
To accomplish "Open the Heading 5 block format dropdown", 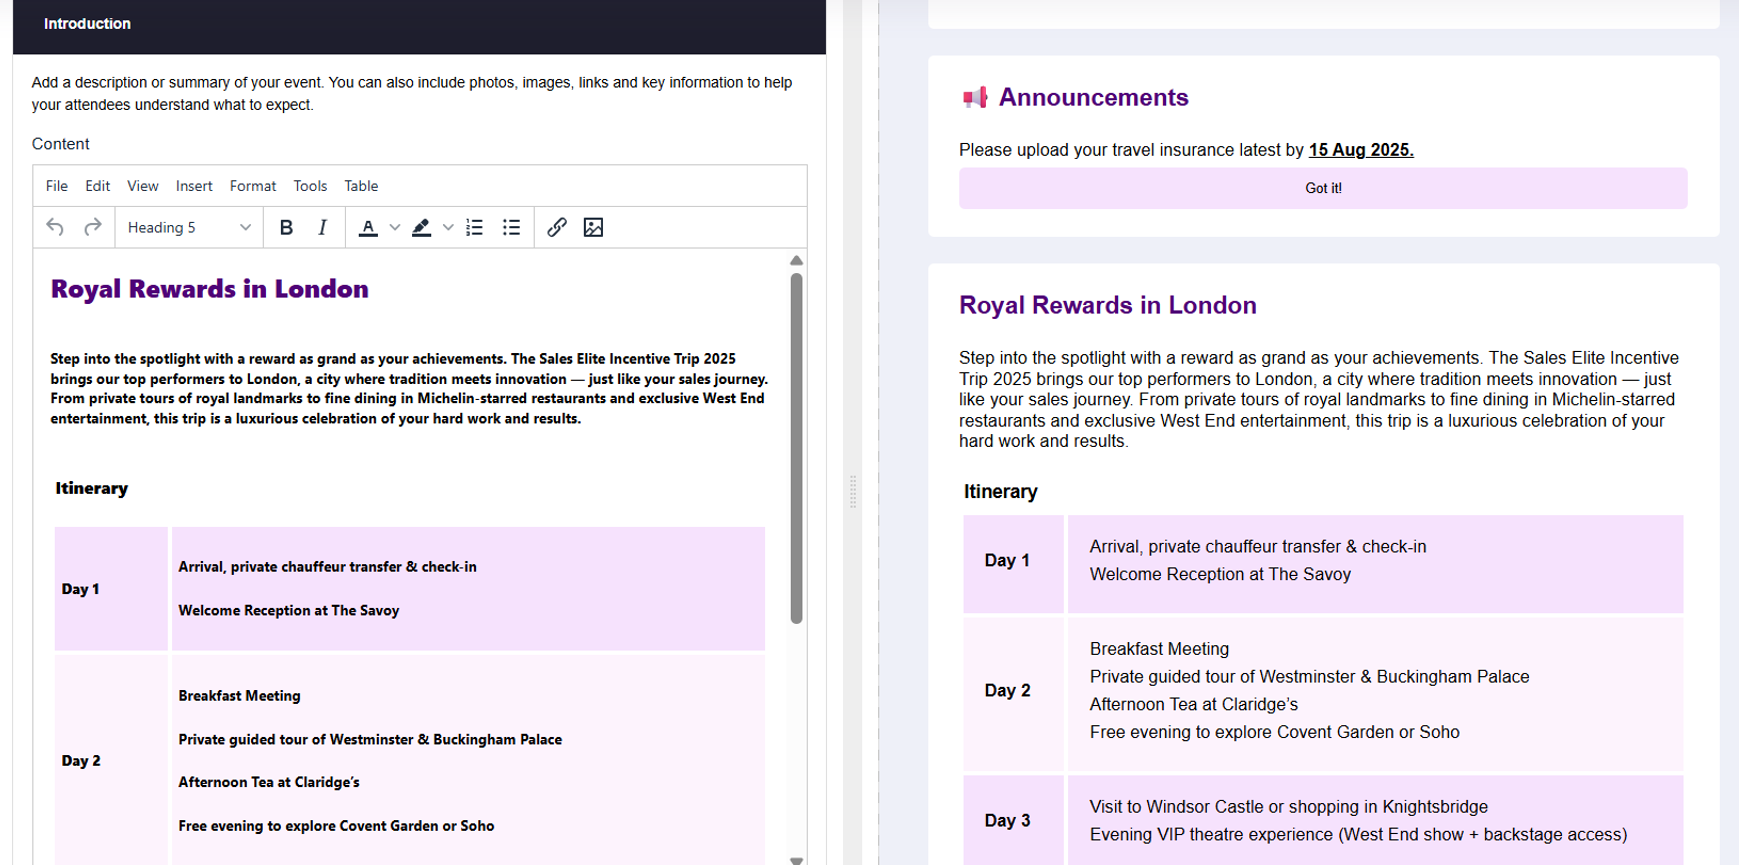I will coord(188,228).
